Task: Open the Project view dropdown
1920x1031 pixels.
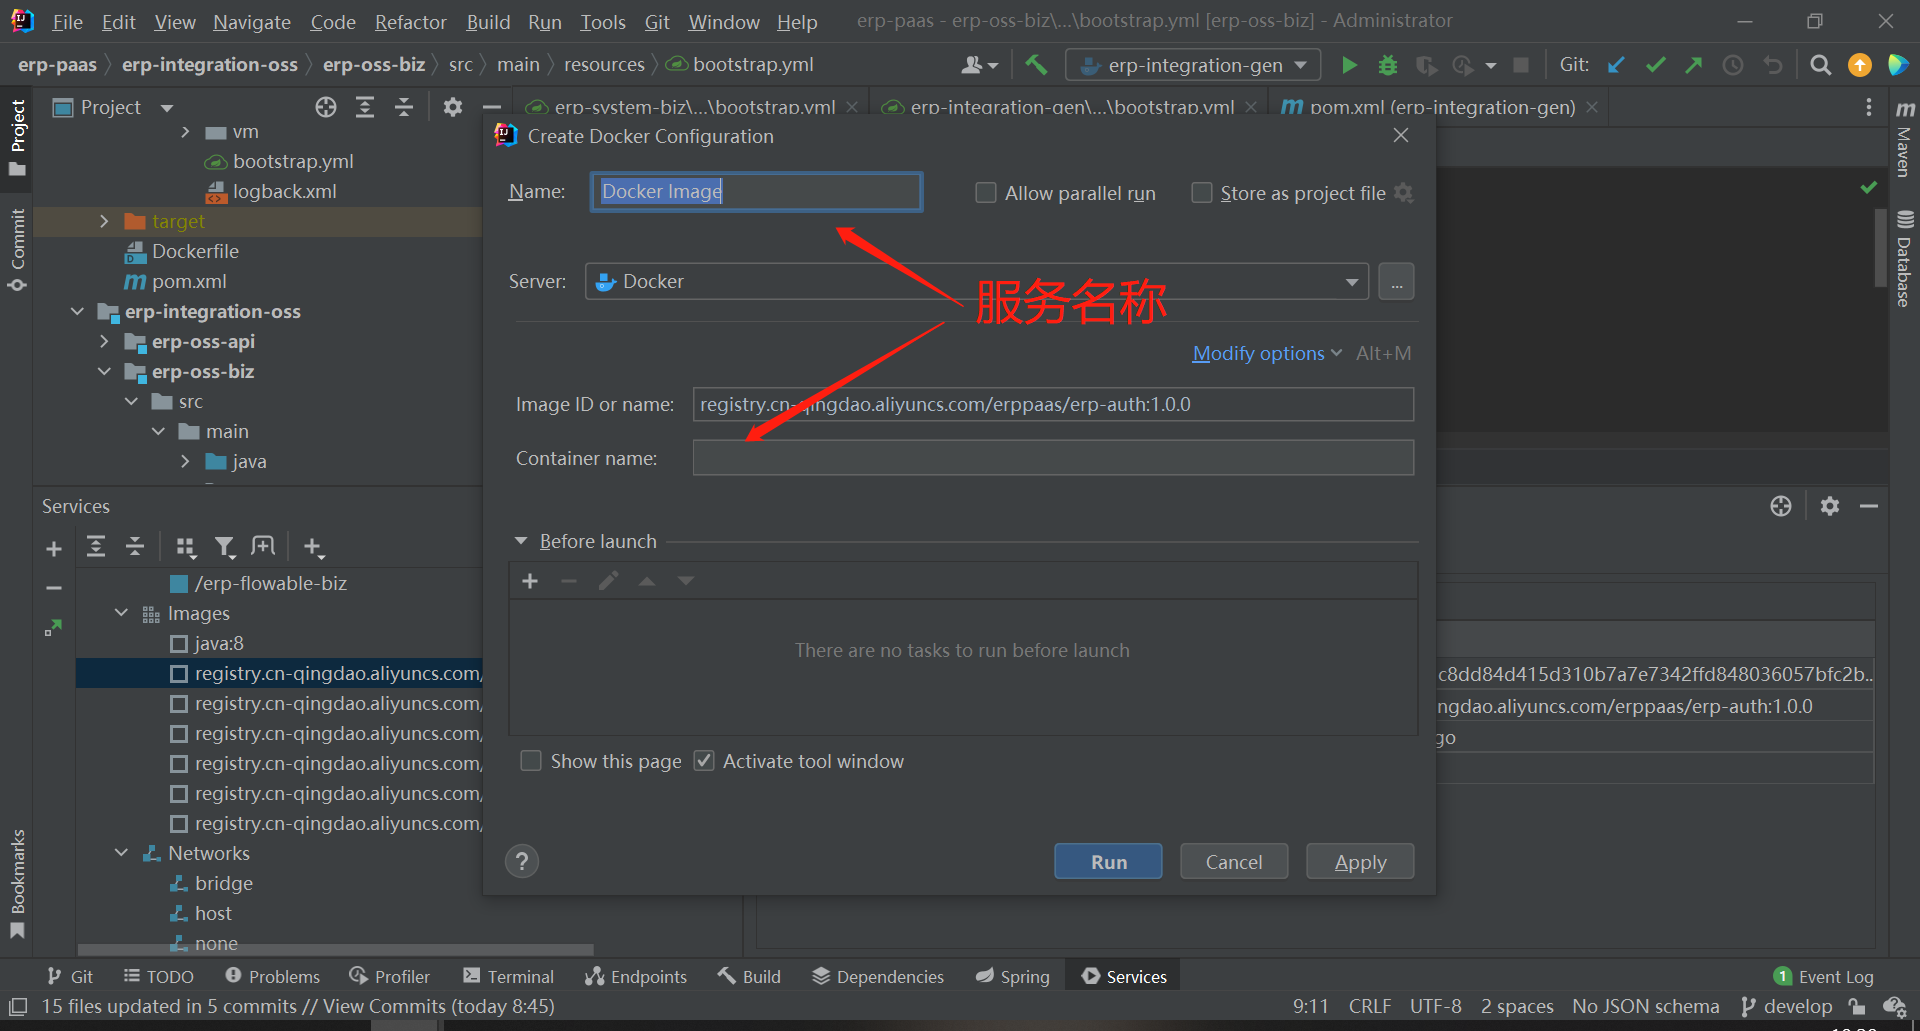Action: point(167,107)
